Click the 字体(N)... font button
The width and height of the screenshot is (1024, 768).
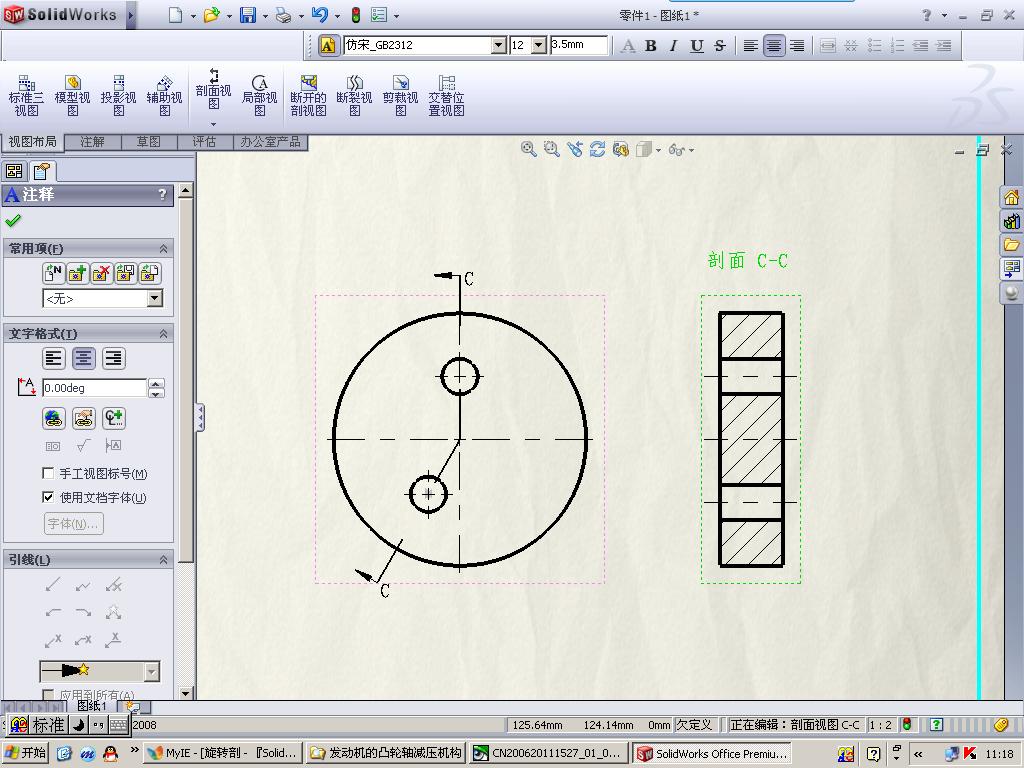coord(73,524)
